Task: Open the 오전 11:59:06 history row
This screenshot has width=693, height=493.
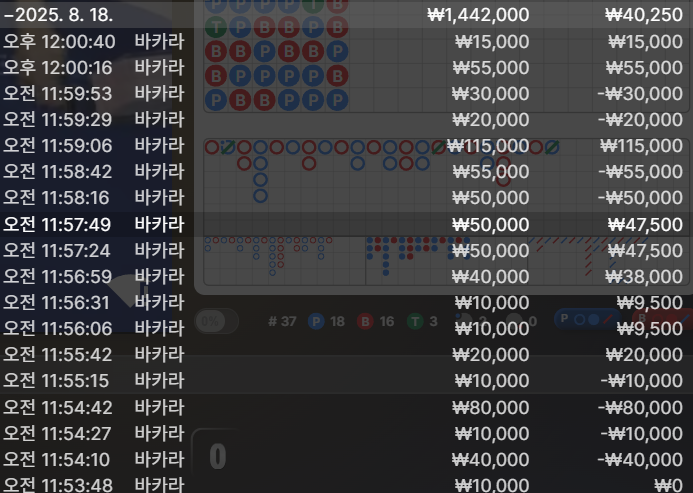Action: 346,146
